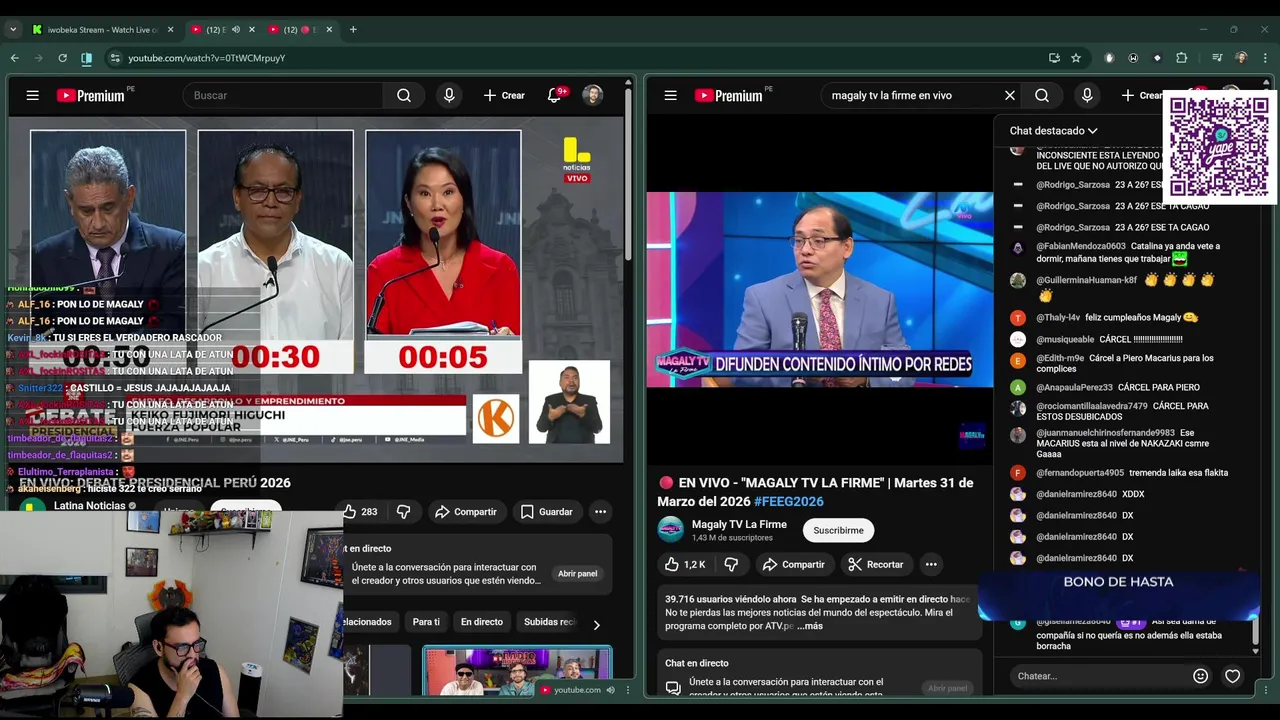Screen dimensions: 1280x720
Task: Select the 'En directo' filter chip
Action: (482, 622)
